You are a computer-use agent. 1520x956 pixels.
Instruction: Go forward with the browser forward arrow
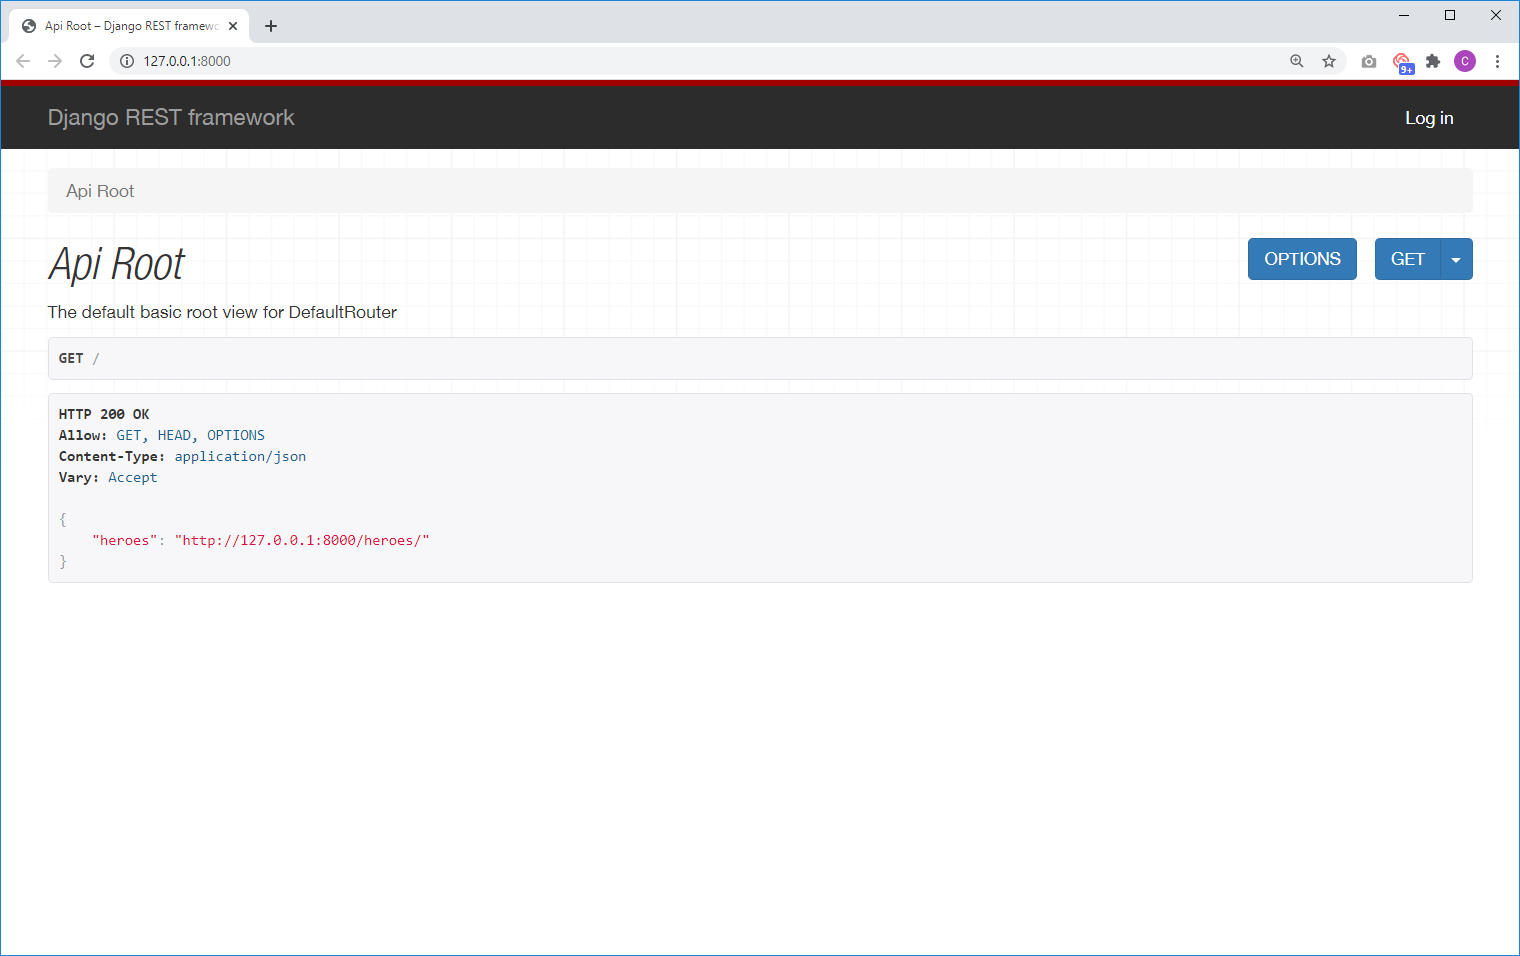pyautogui.click(x=55, y=61)
